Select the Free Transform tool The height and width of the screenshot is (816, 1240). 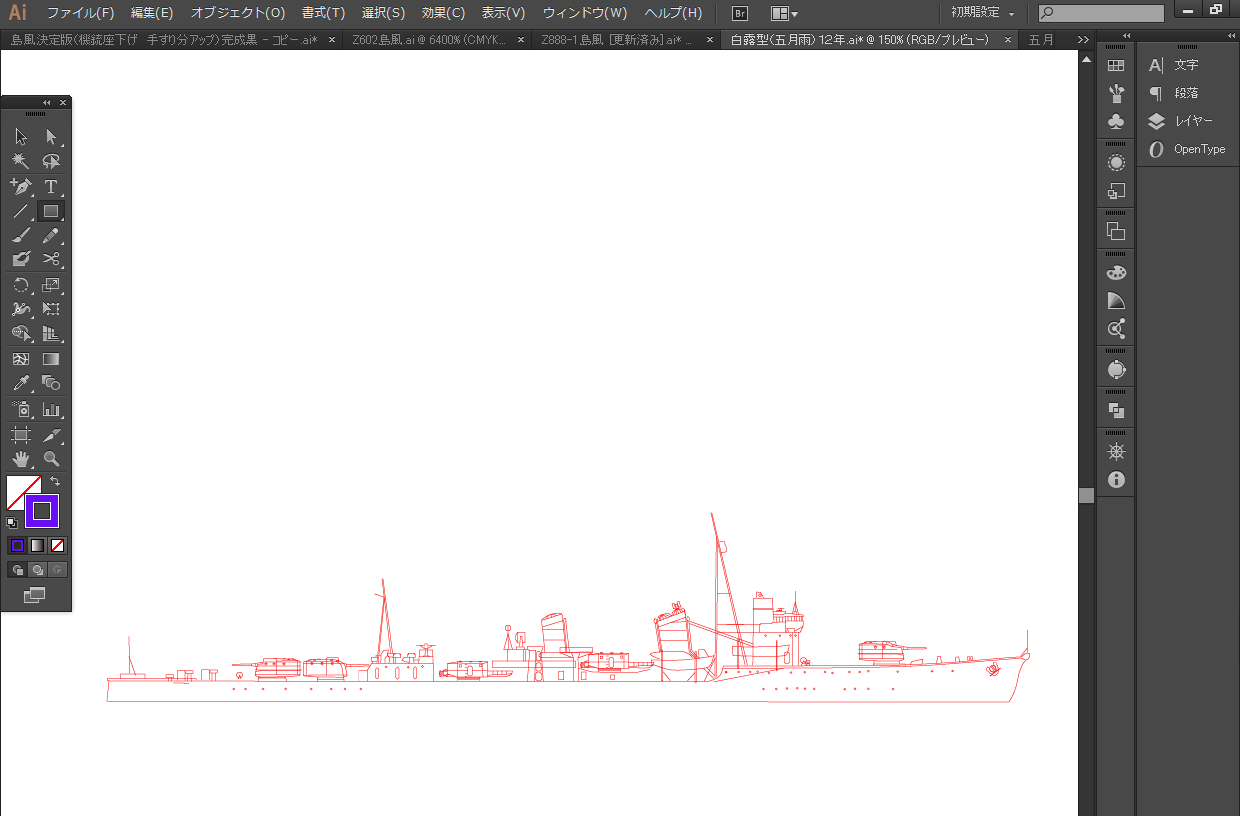51,309
